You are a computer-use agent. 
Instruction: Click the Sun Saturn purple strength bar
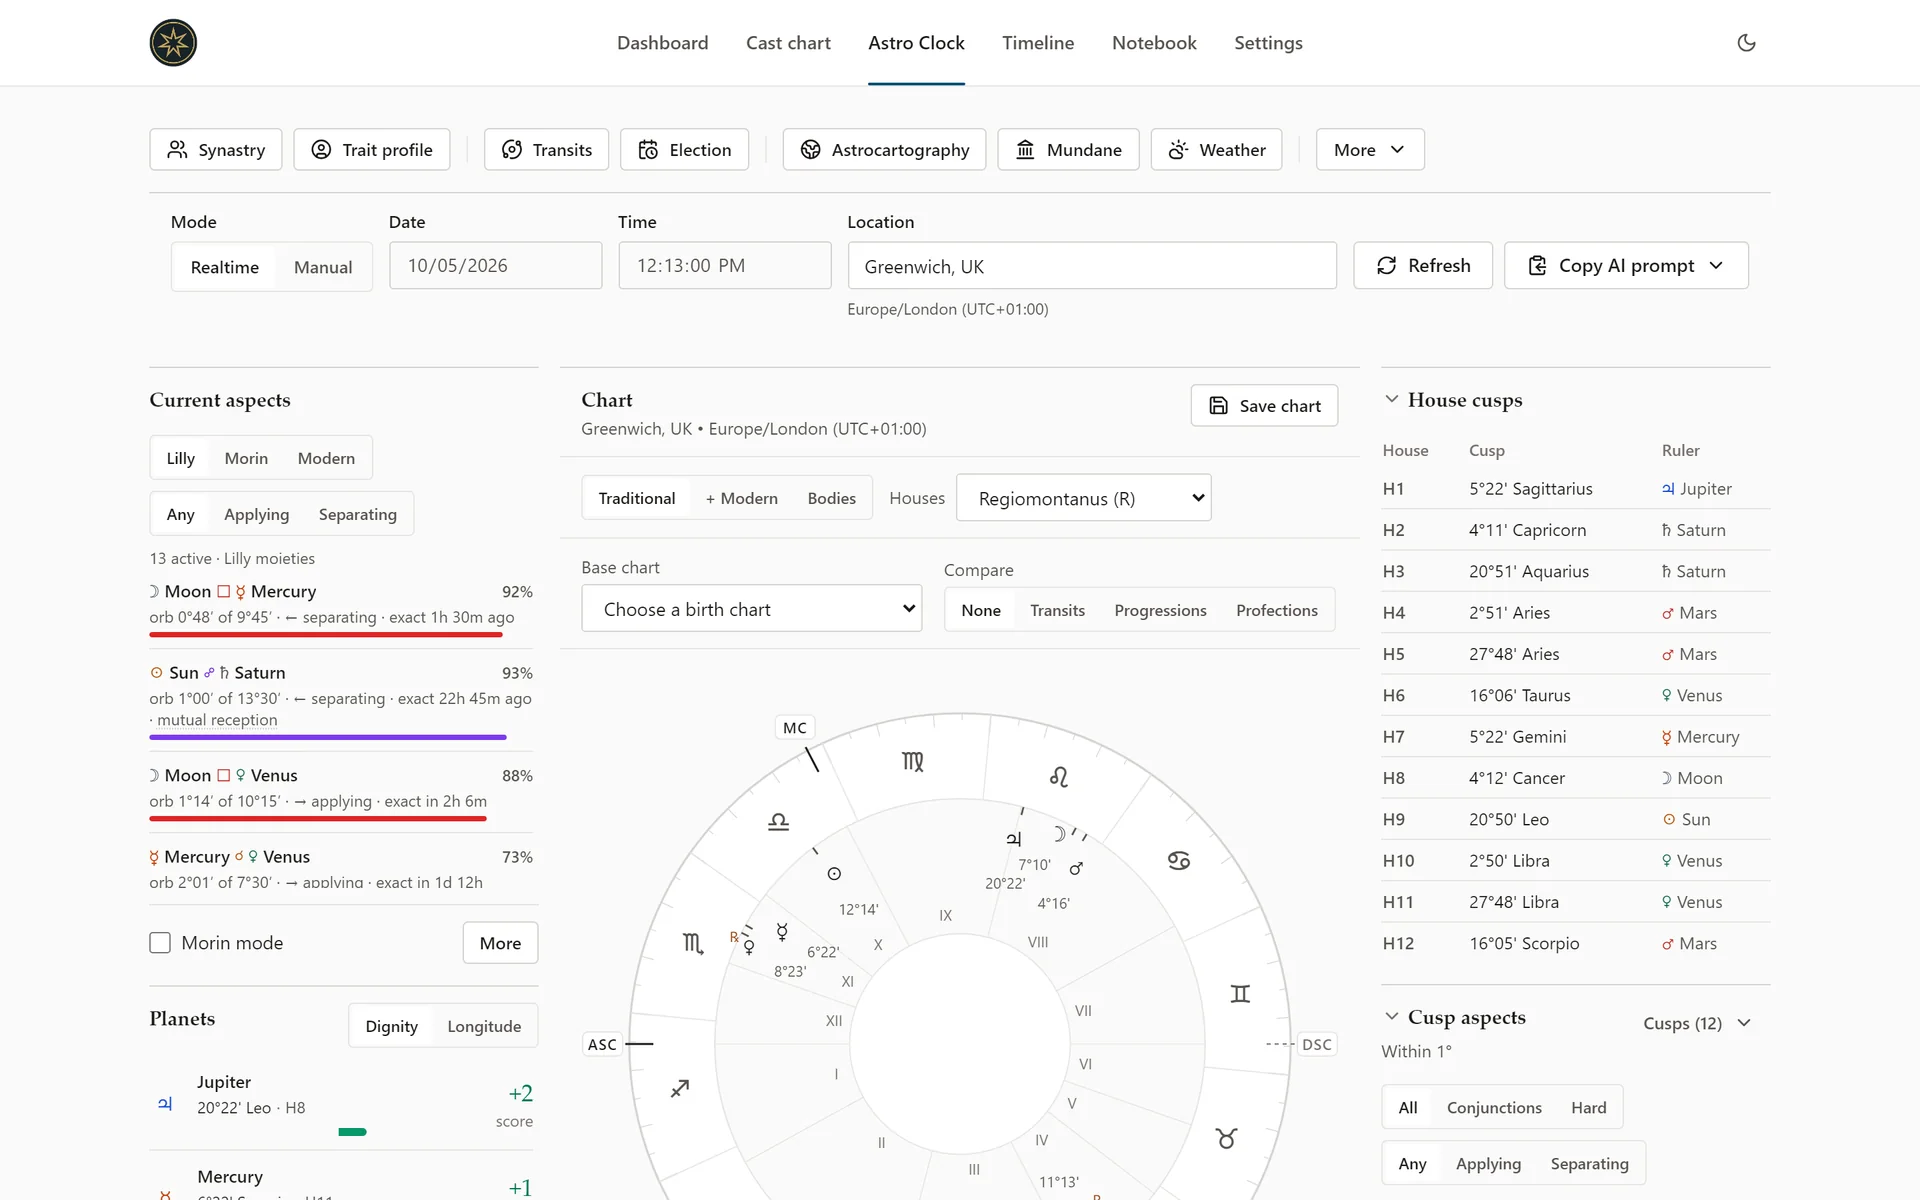click(x=328, y=737)
